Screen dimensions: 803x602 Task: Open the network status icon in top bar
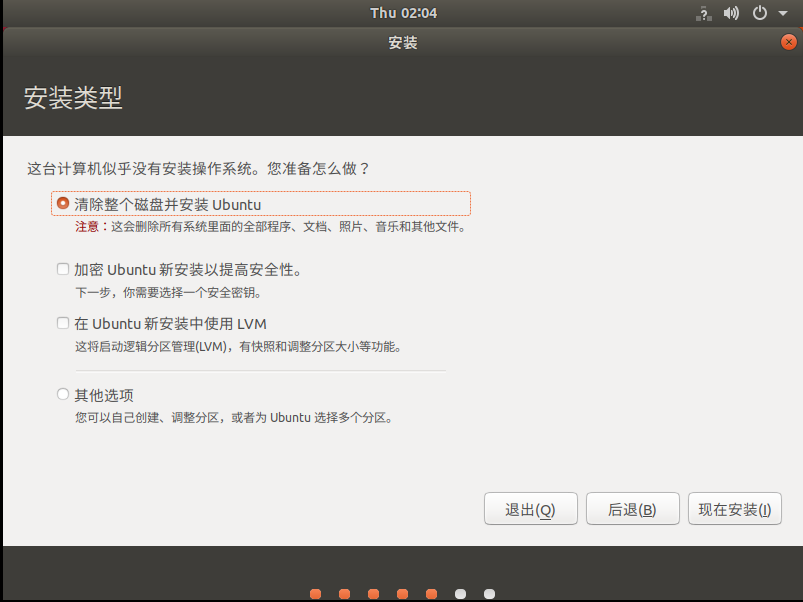point(704,13)
